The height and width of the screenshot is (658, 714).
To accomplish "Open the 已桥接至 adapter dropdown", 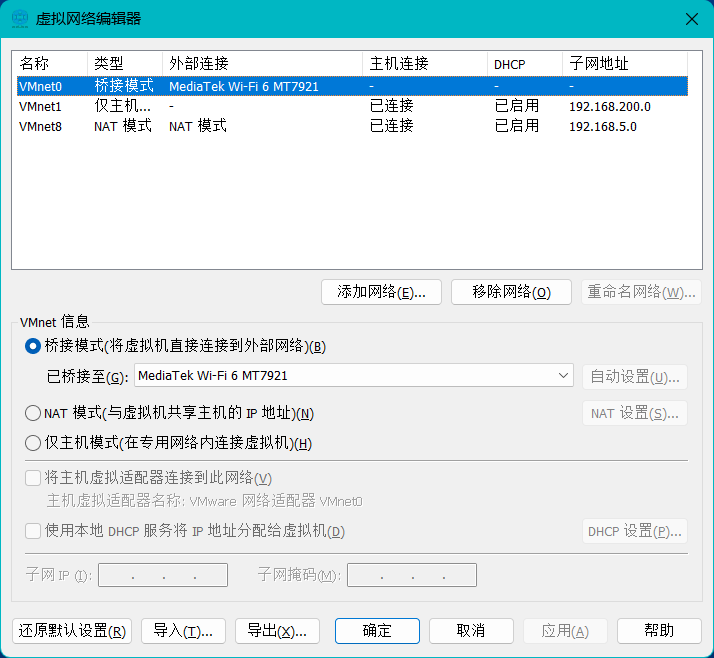I will coord(354,376).
